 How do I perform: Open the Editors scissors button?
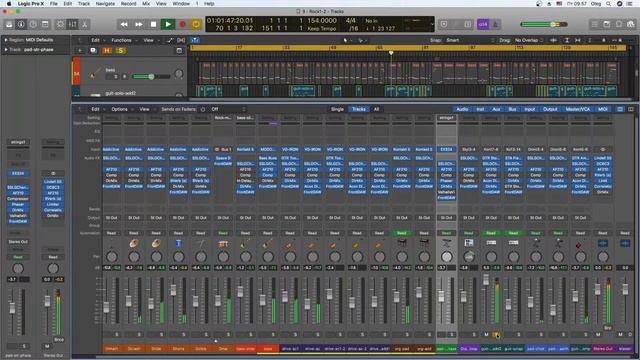[84, 24]
